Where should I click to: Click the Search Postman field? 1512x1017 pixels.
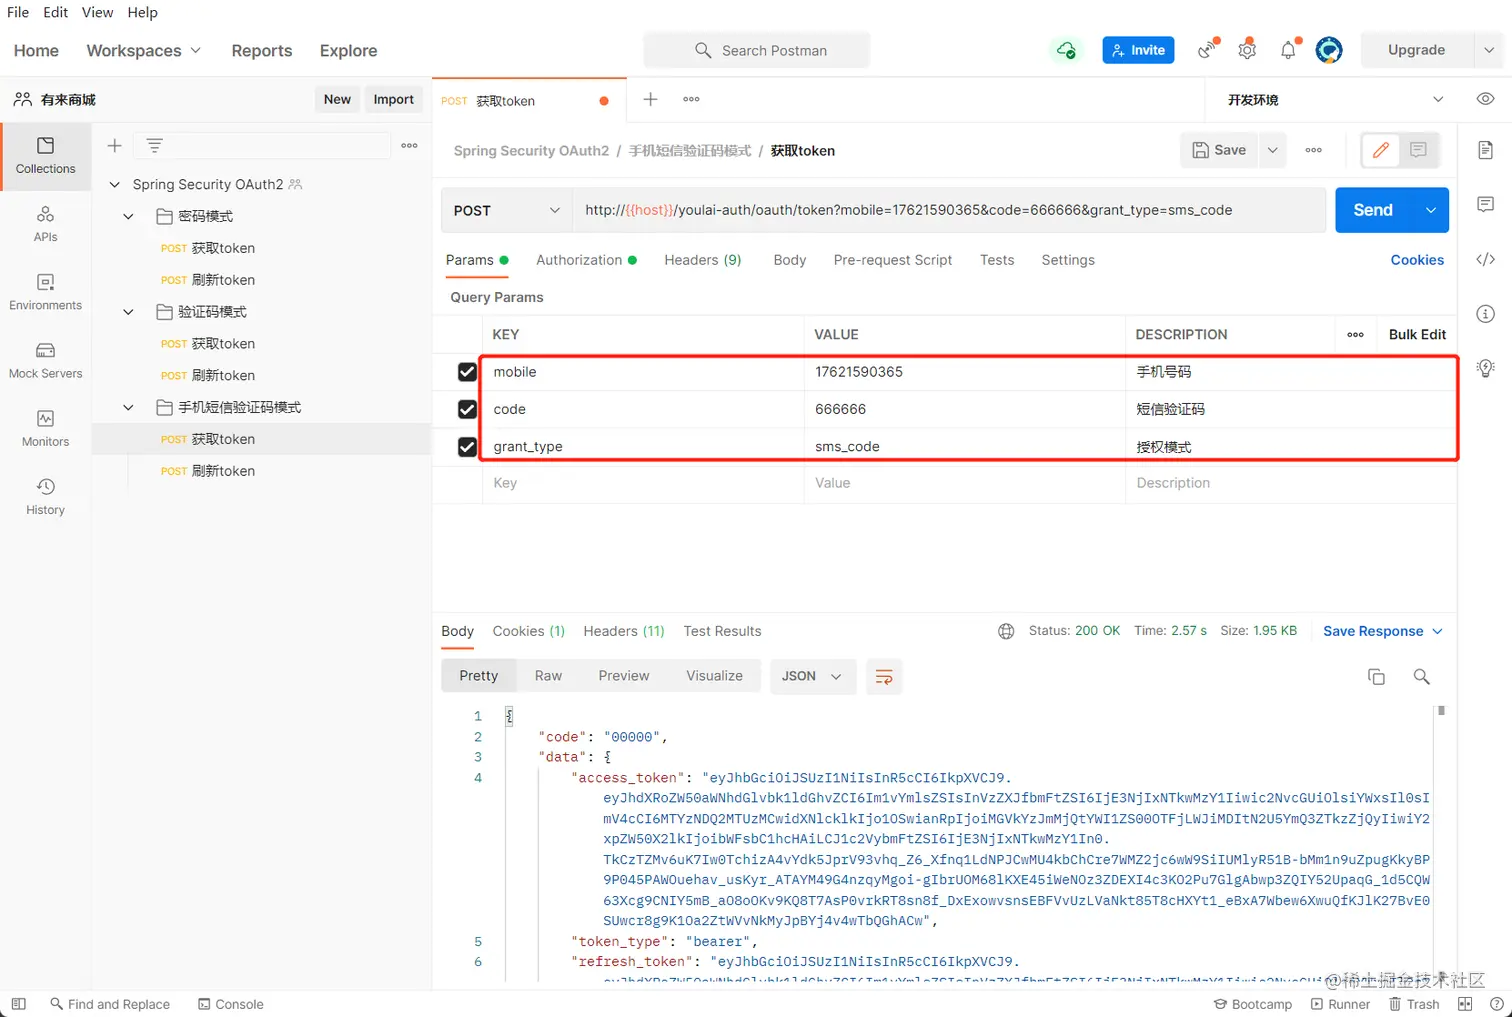tap(757, 50)
